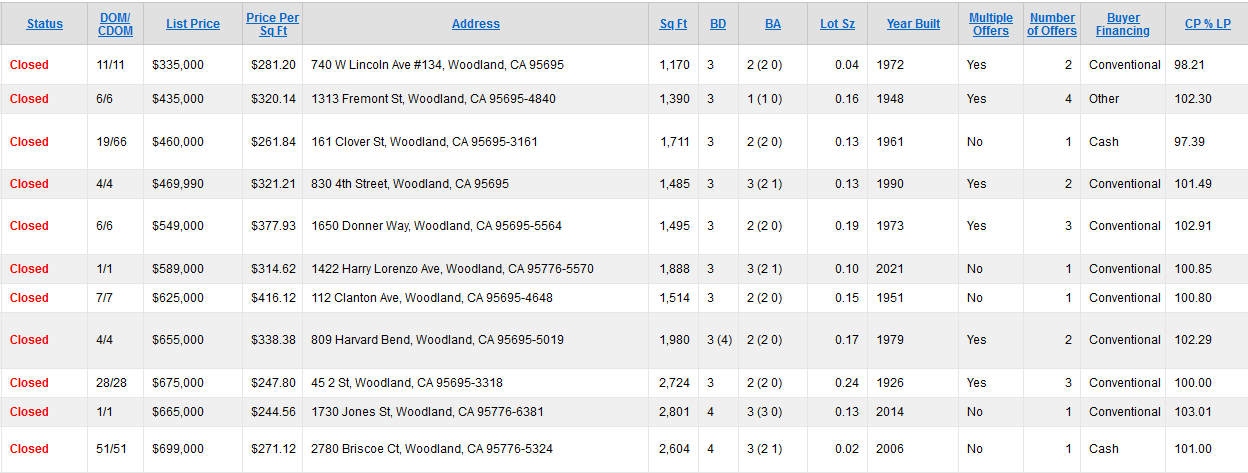Sort by Year Built header
Viewport: 1248px width, 473px height.
913,24
